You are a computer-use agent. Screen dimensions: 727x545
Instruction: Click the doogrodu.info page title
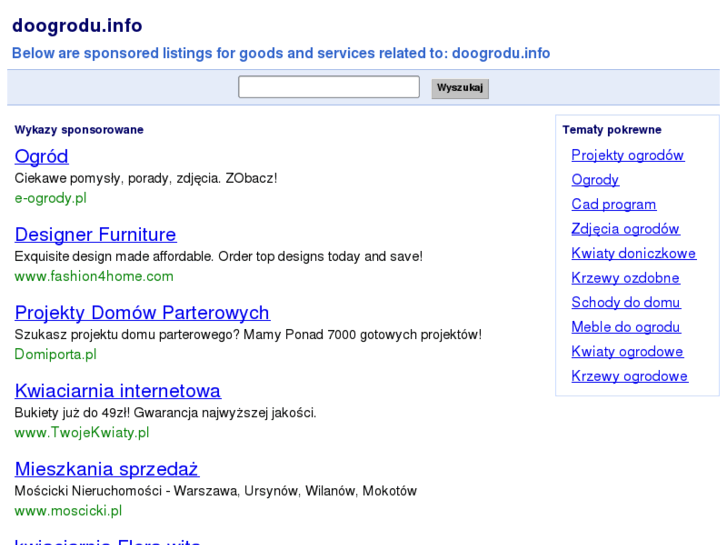click(x=77, y=26)
